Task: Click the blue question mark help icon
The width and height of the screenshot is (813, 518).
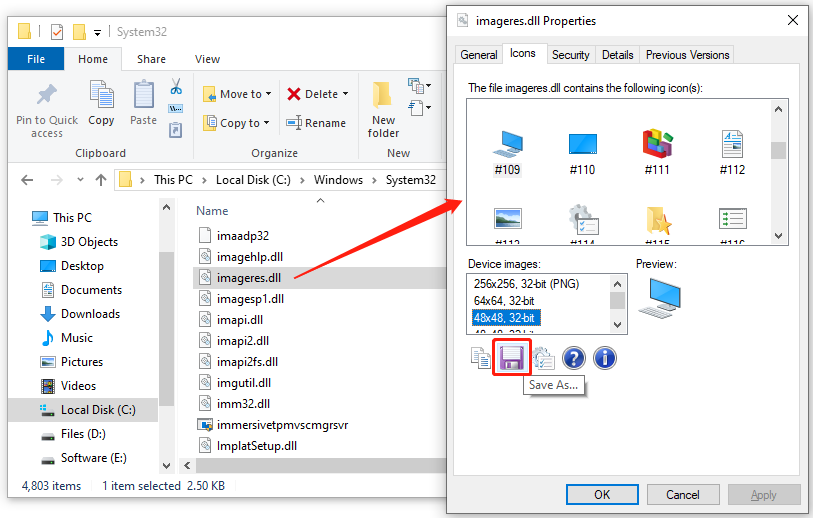Action: pyautogui.click(x=573, y=358)
